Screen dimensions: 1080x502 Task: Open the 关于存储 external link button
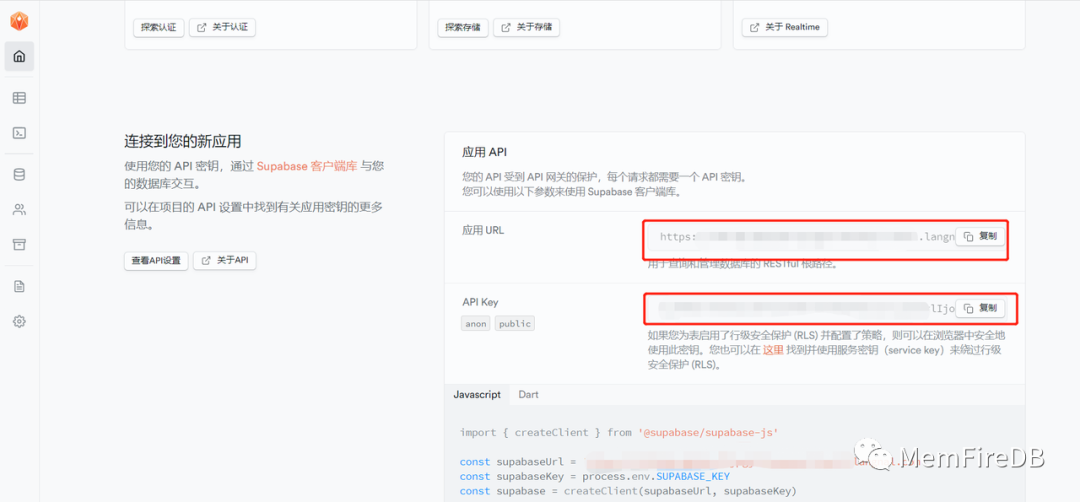pos(527,28)
